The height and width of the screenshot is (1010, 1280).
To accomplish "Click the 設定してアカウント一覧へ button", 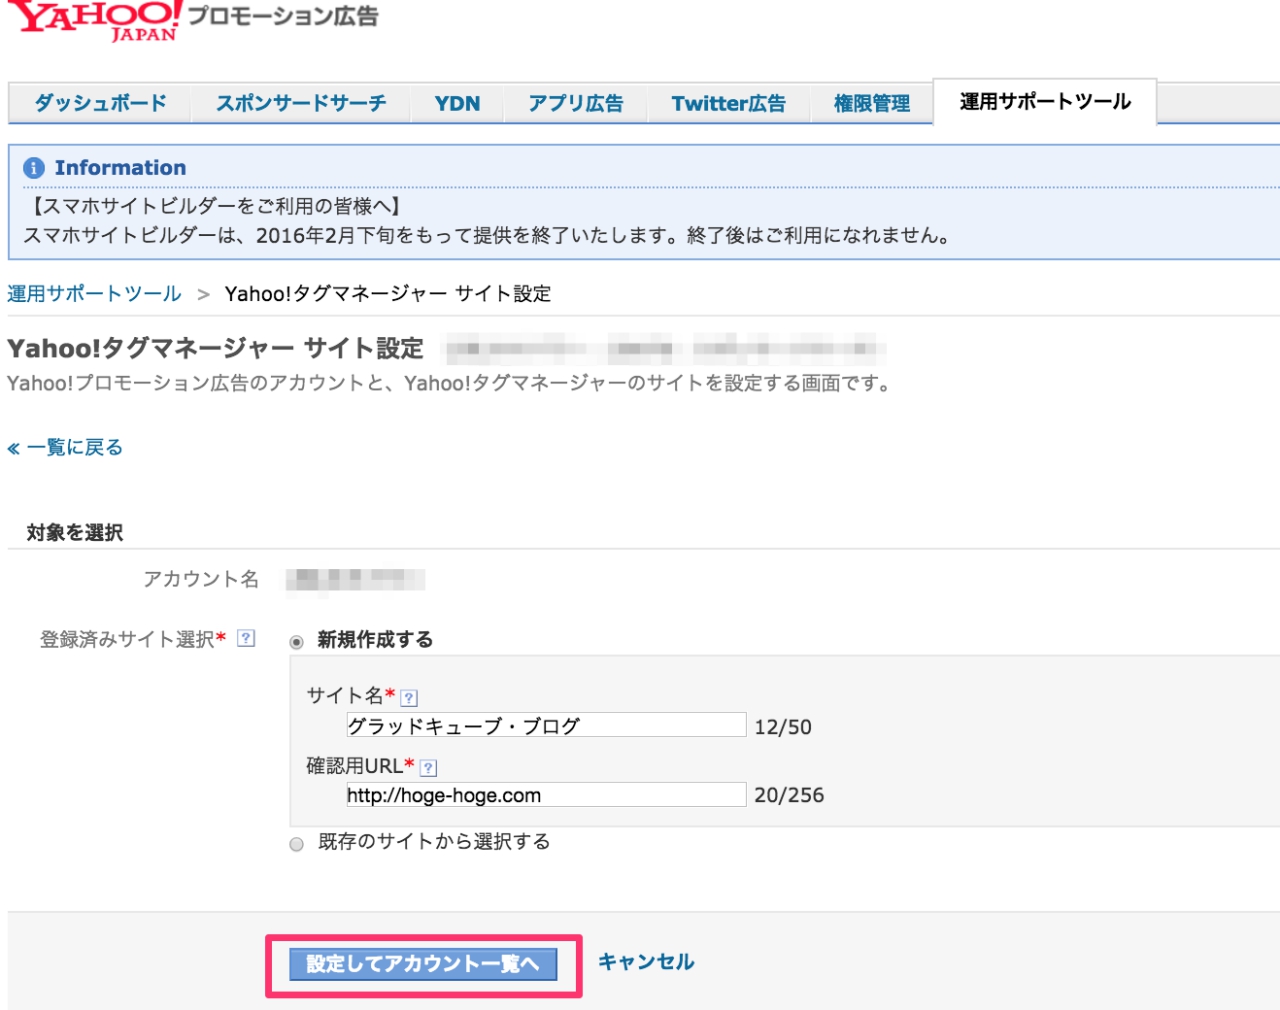I will [x=423, y=964].
